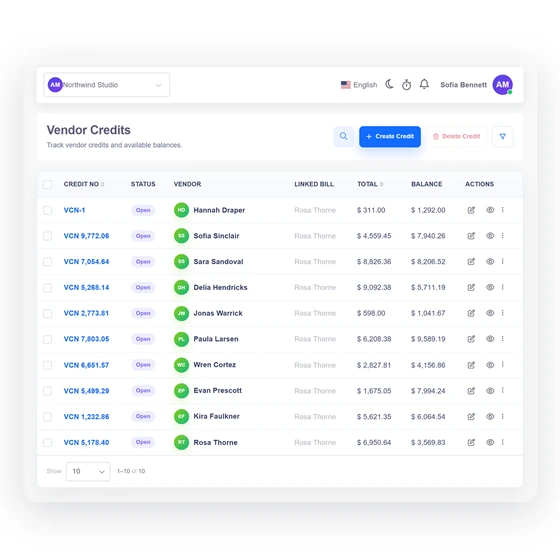Select all credits header checkbox
This screenshot has width=560, height=560.
point(48,184)
